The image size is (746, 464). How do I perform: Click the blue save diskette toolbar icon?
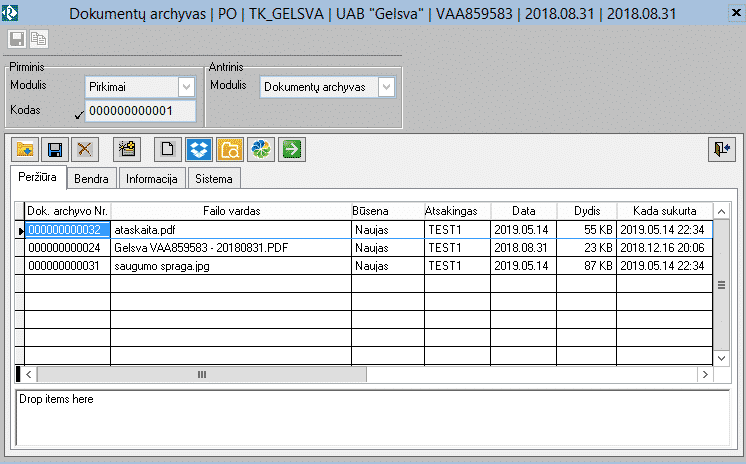point(55,149)
